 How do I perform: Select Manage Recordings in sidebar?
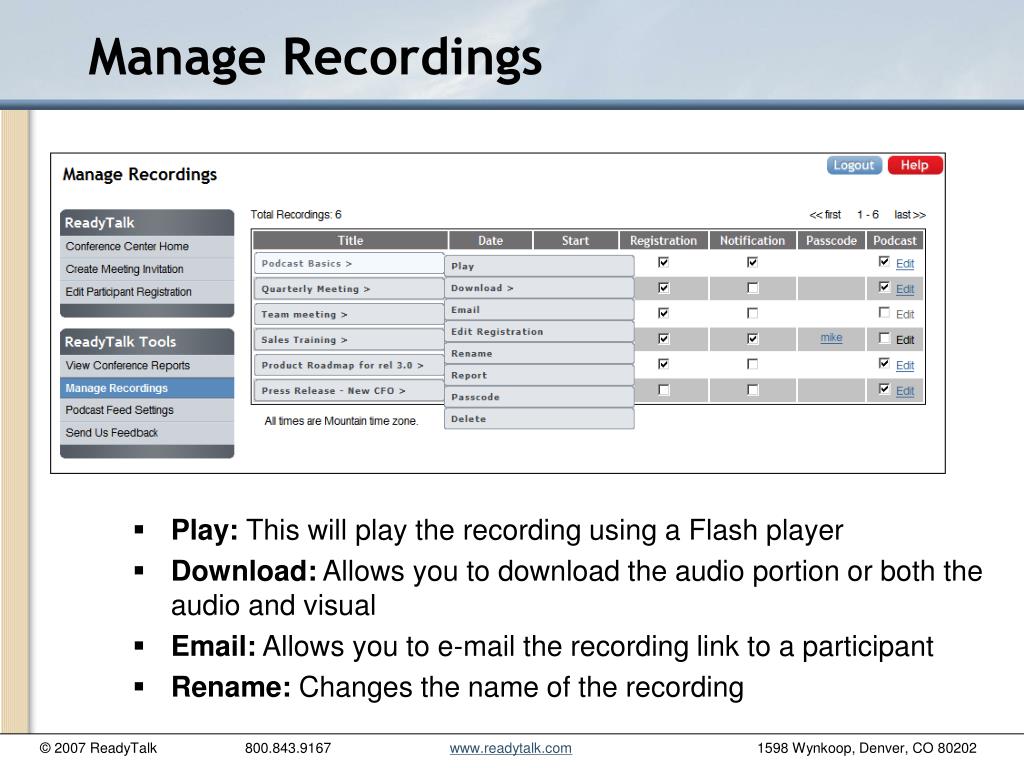tap(147, 388)
